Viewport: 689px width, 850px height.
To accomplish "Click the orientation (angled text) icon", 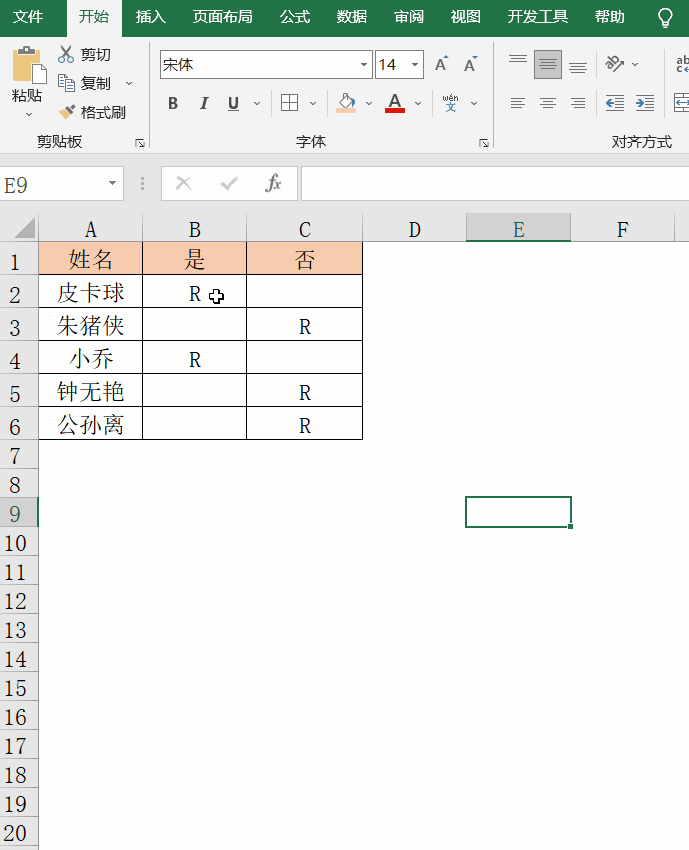I will click(x=614, y=65).
